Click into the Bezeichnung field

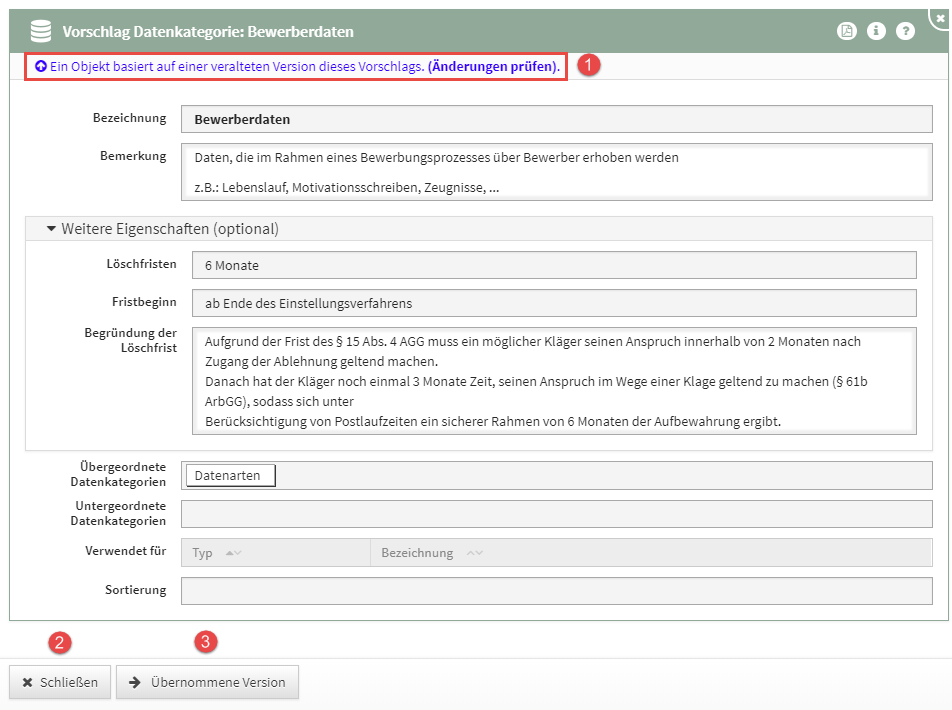(555, 119)
